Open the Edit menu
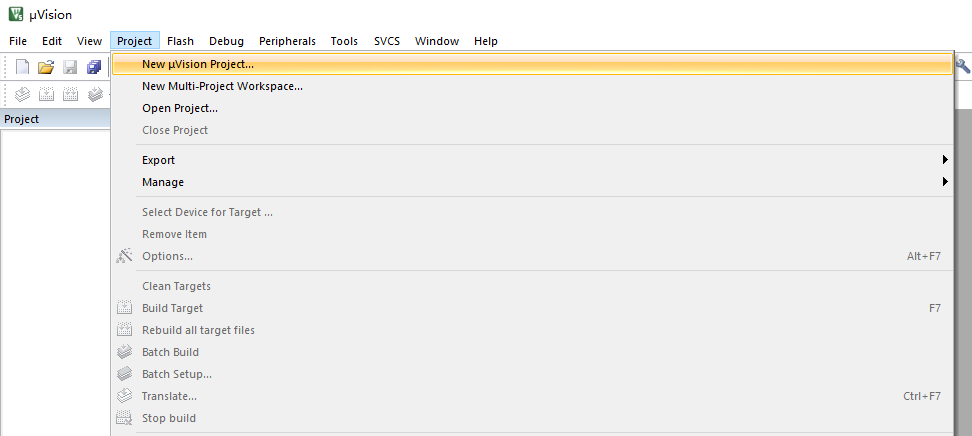Image resolution: width=972 pixels, height=436 pixels. coord(52,41)
